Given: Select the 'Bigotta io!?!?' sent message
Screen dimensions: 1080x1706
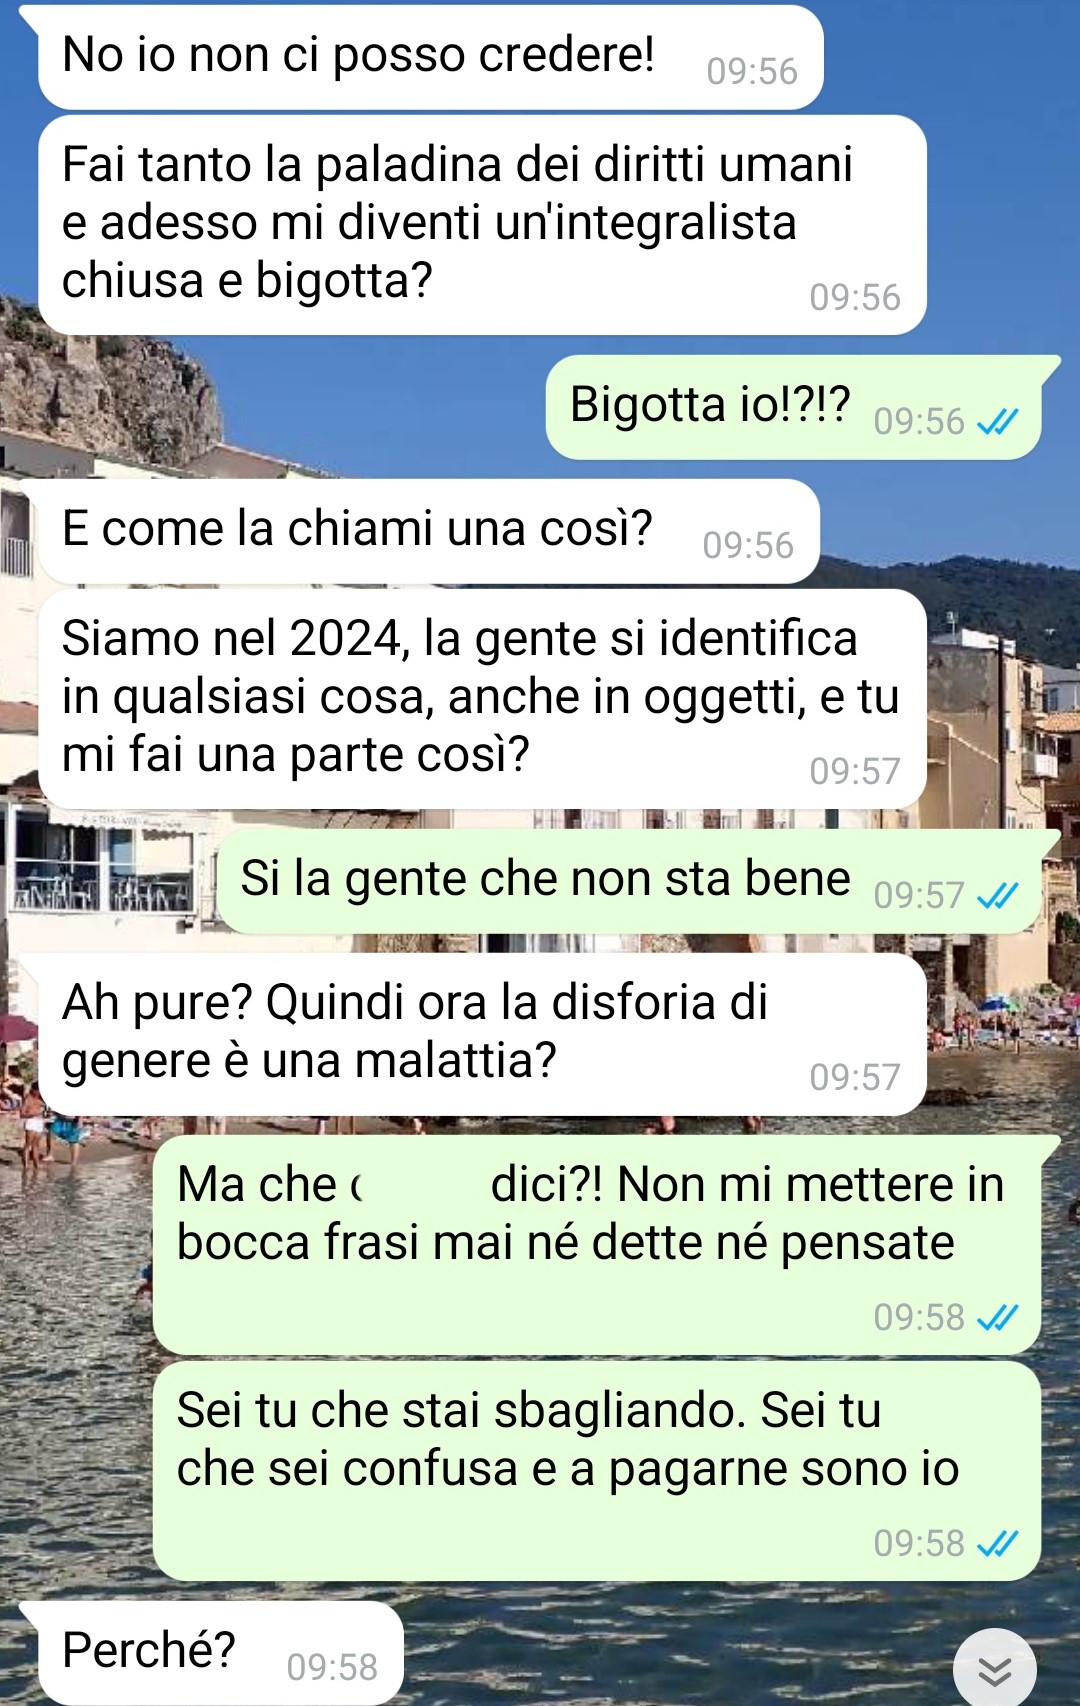Looking at the screenshot, I should [x=793, y=407].
